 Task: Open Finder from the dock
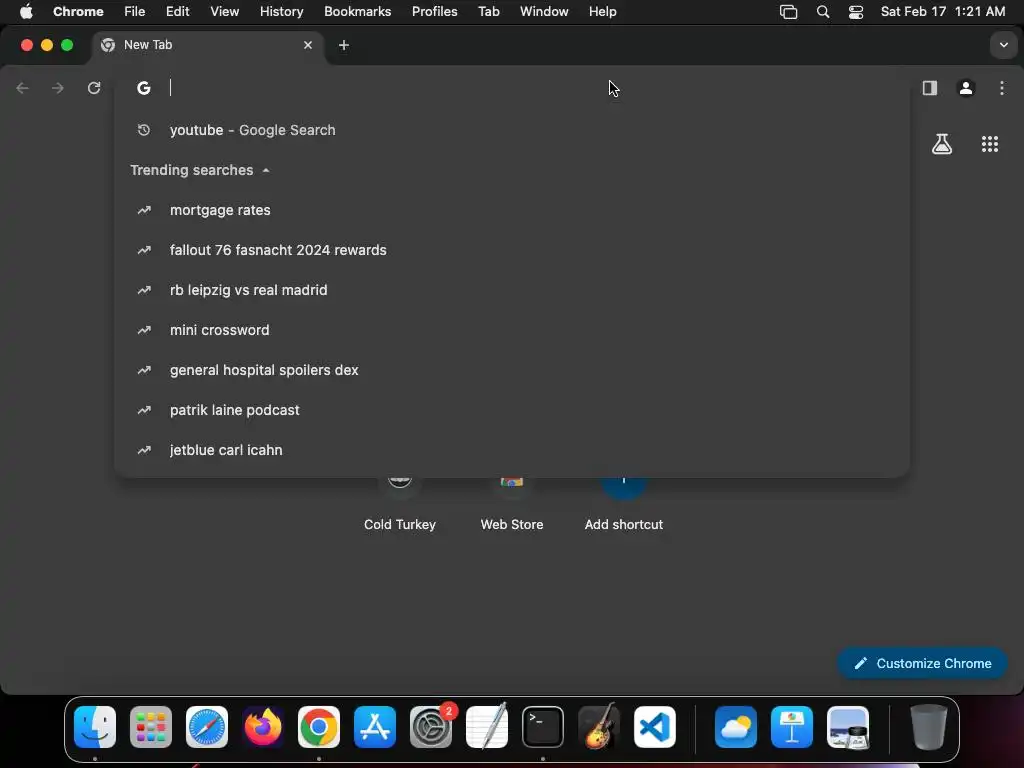[95, 727]
